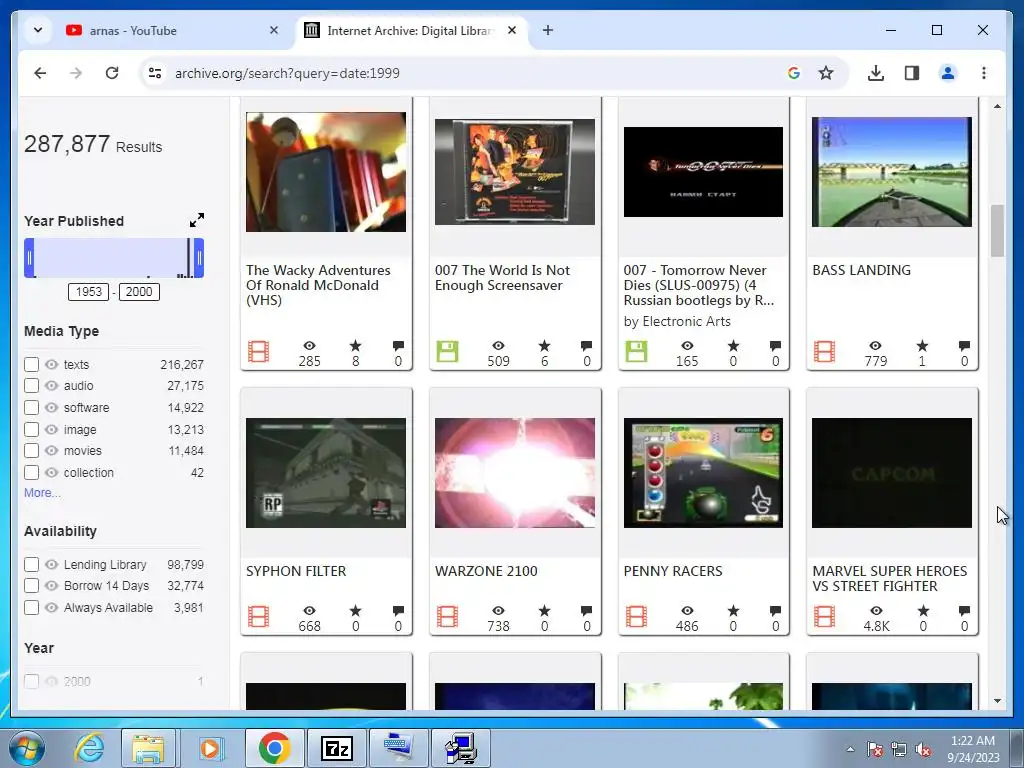Enable Always Available filter checkbox
The width and height of the screenshot is (1024, 768).
coord(31,607)
